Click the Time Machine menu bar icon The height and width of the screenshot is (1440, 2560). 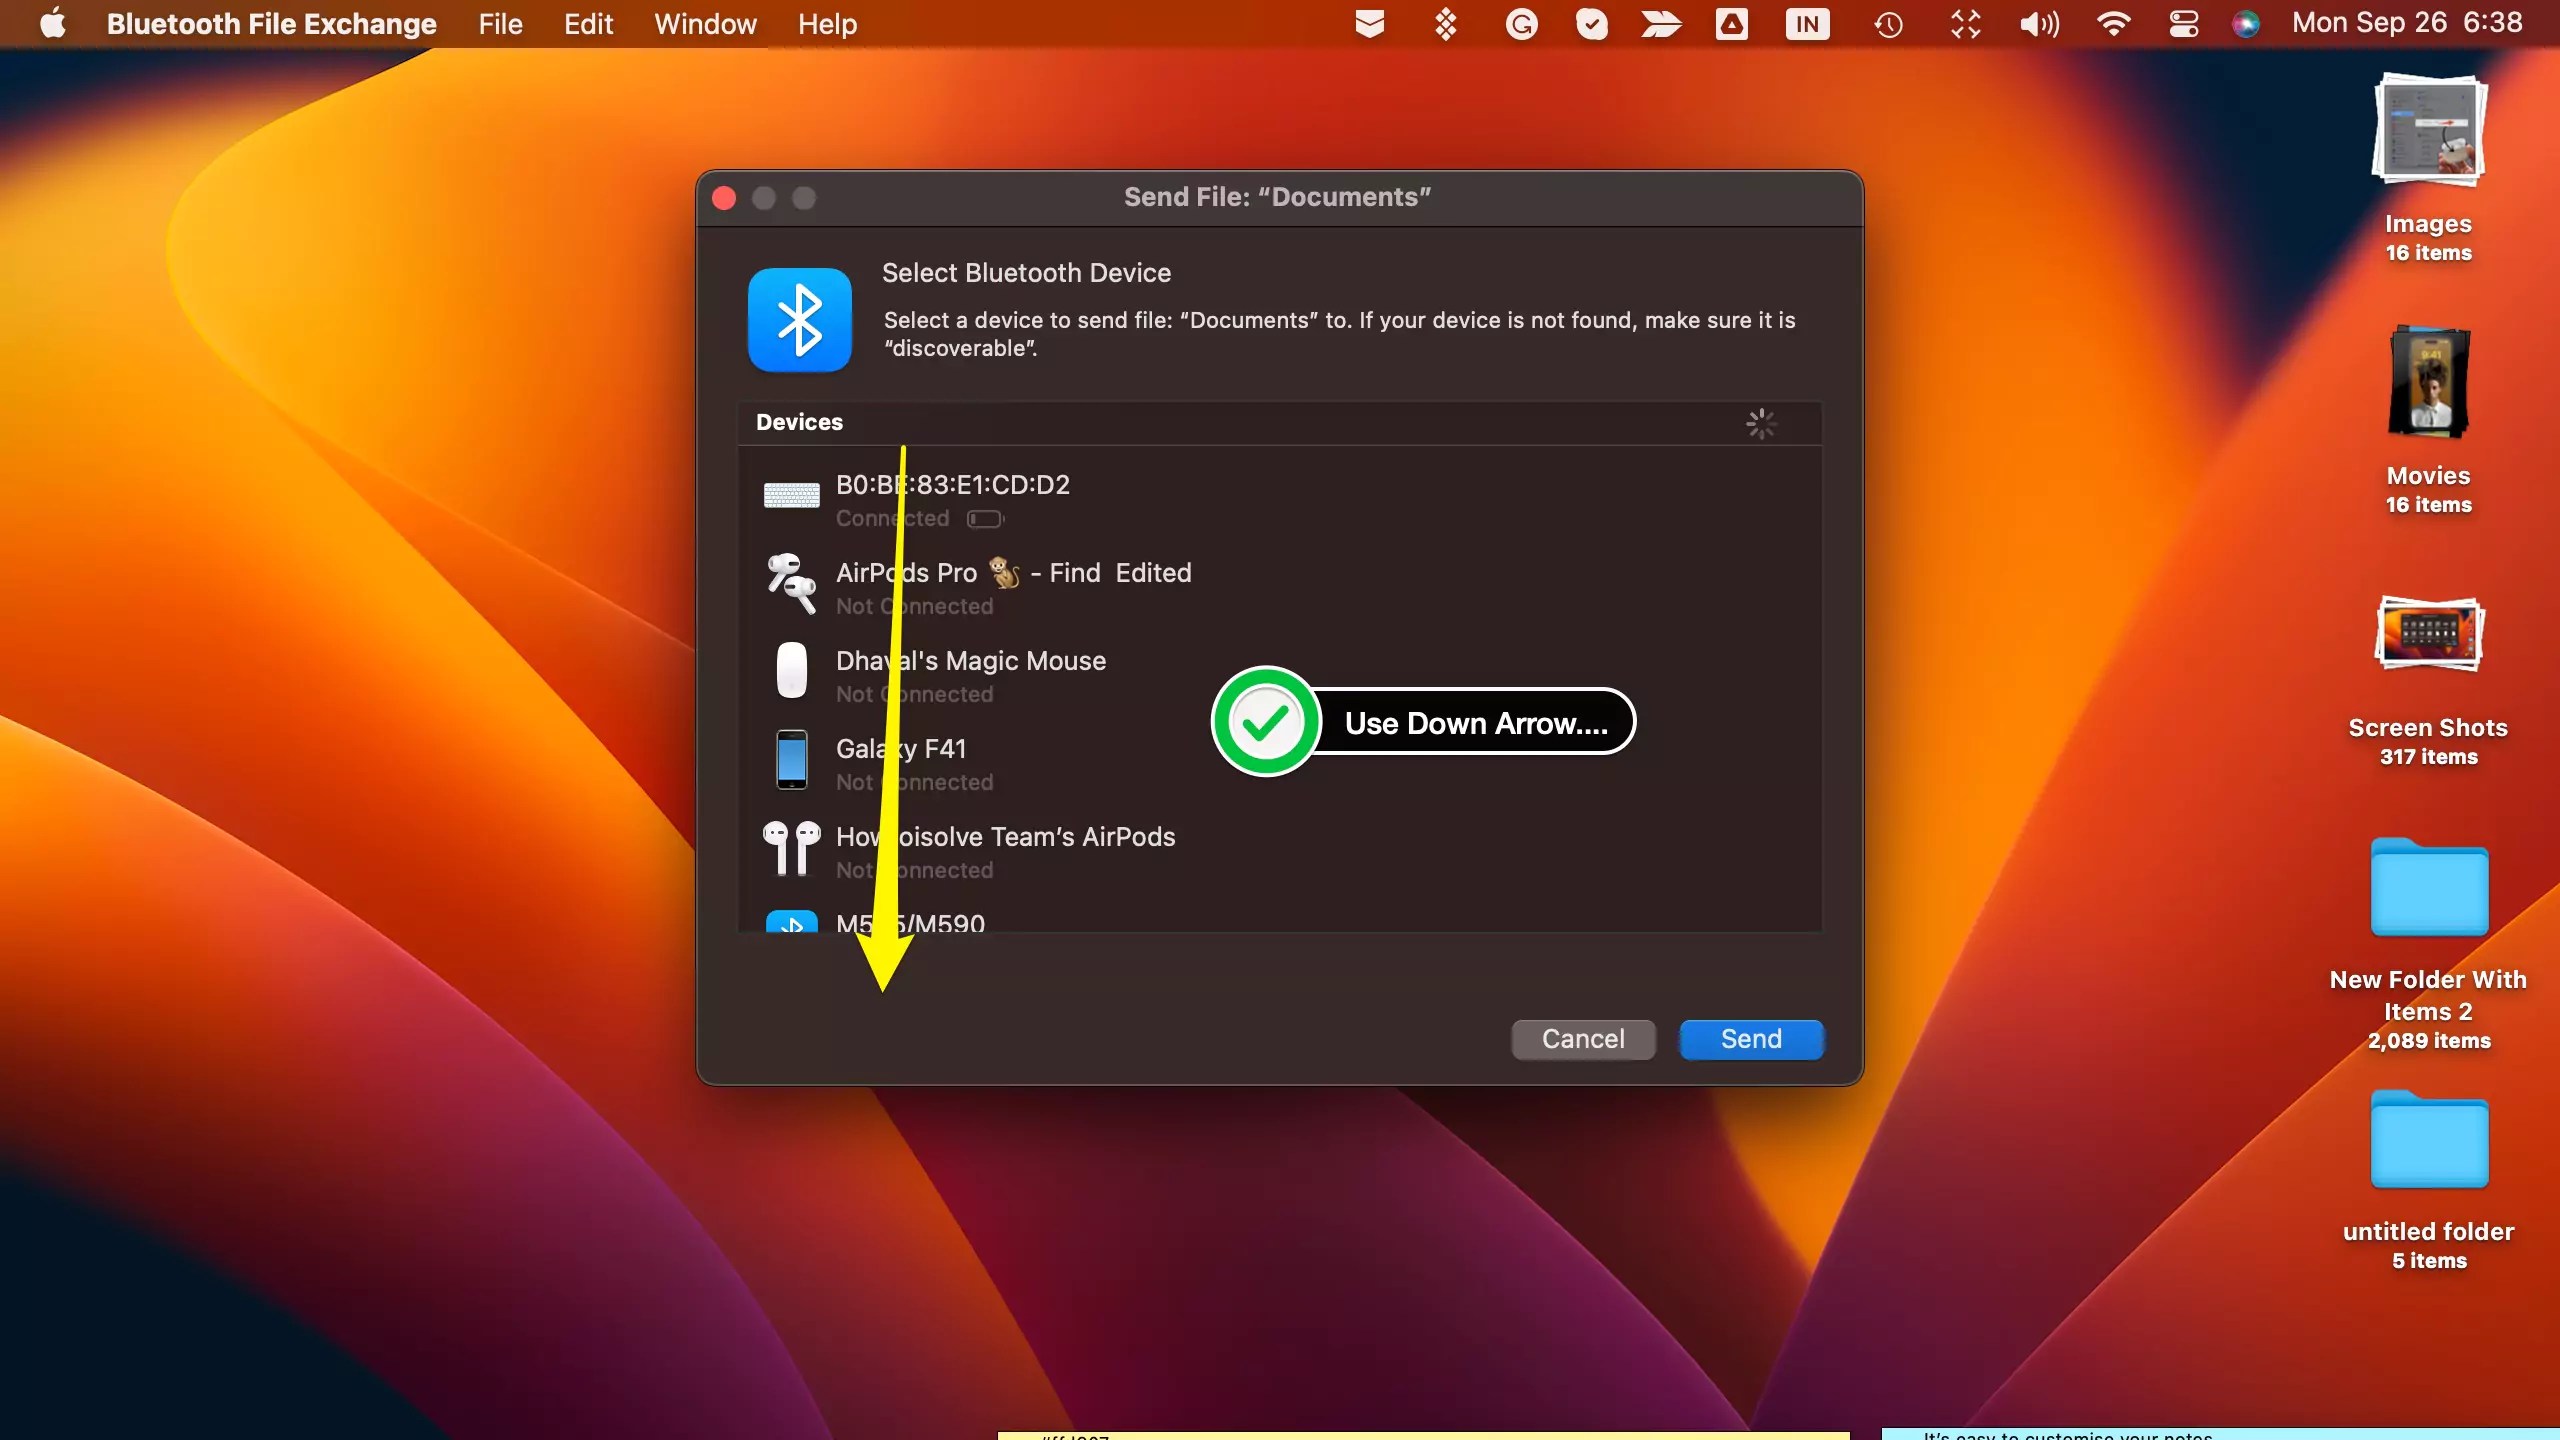[x=1888, y=23]
